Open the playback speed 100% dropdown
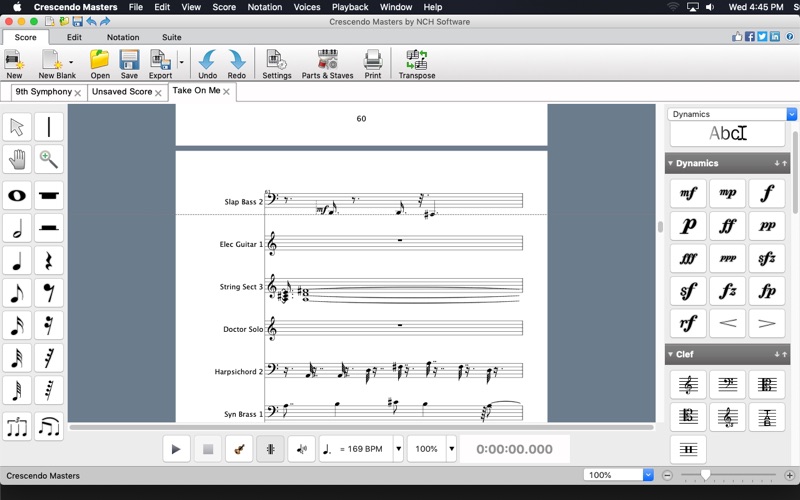 point(452,449)
